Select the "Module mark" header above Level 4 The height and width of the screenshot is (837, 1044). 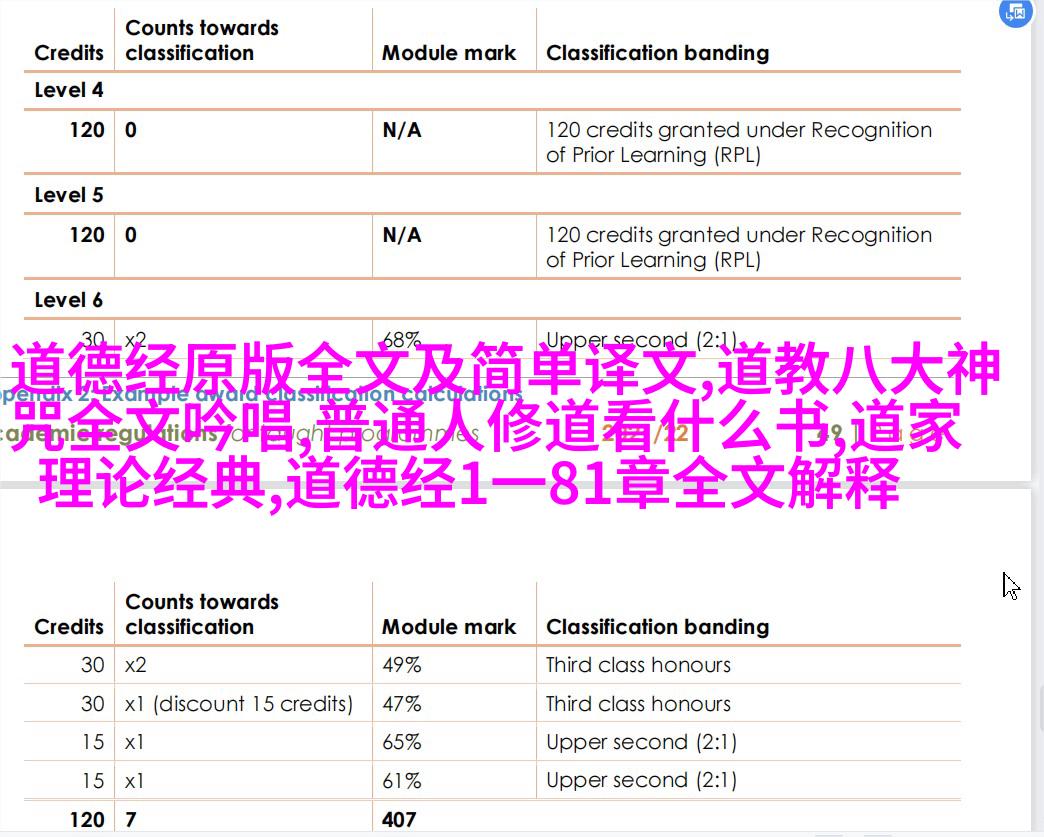click(449, 53)
